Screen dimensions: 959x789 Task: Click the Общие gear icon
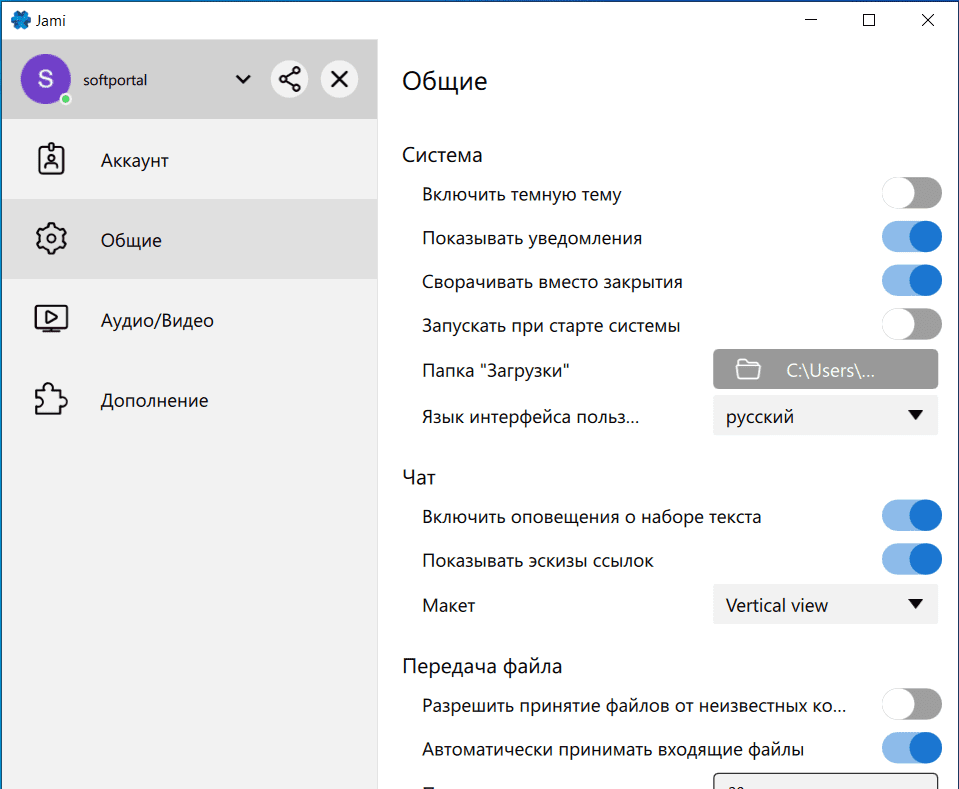(x=51, y=240)
